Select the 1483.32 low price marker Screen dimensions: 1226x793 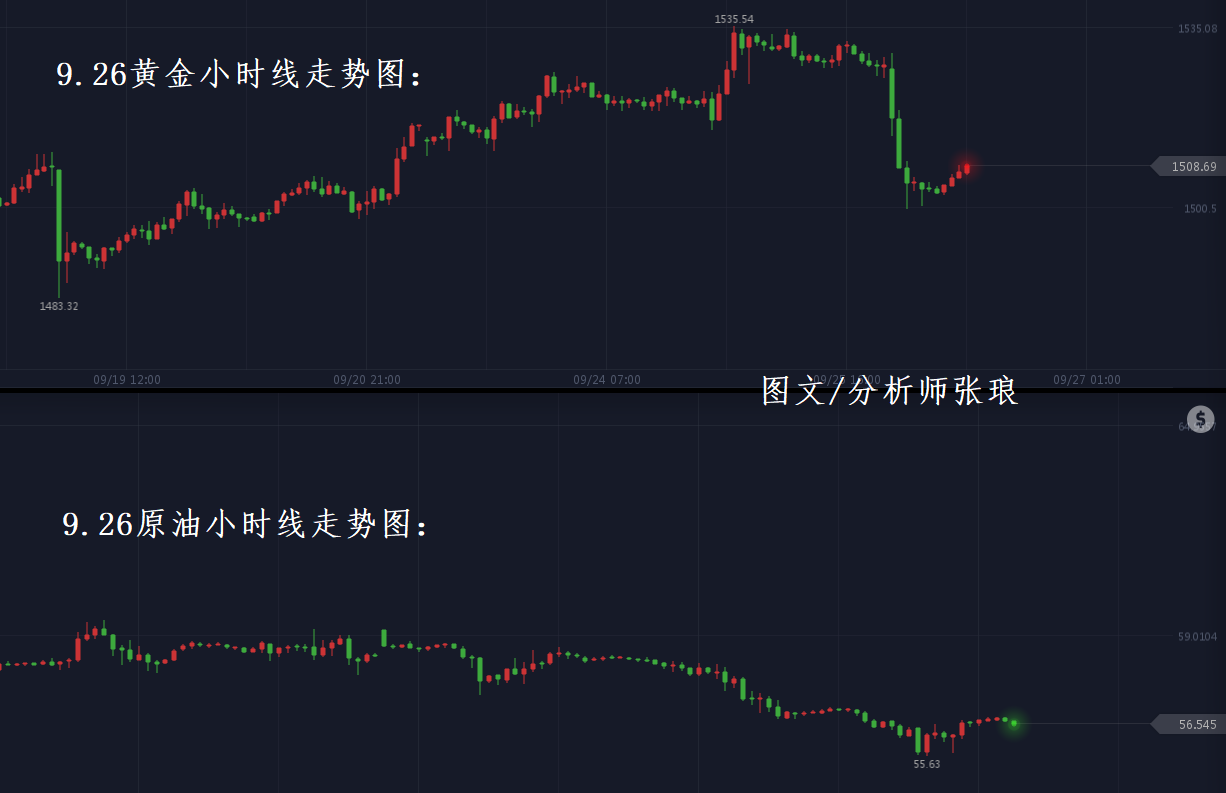(x=59, y=306)
